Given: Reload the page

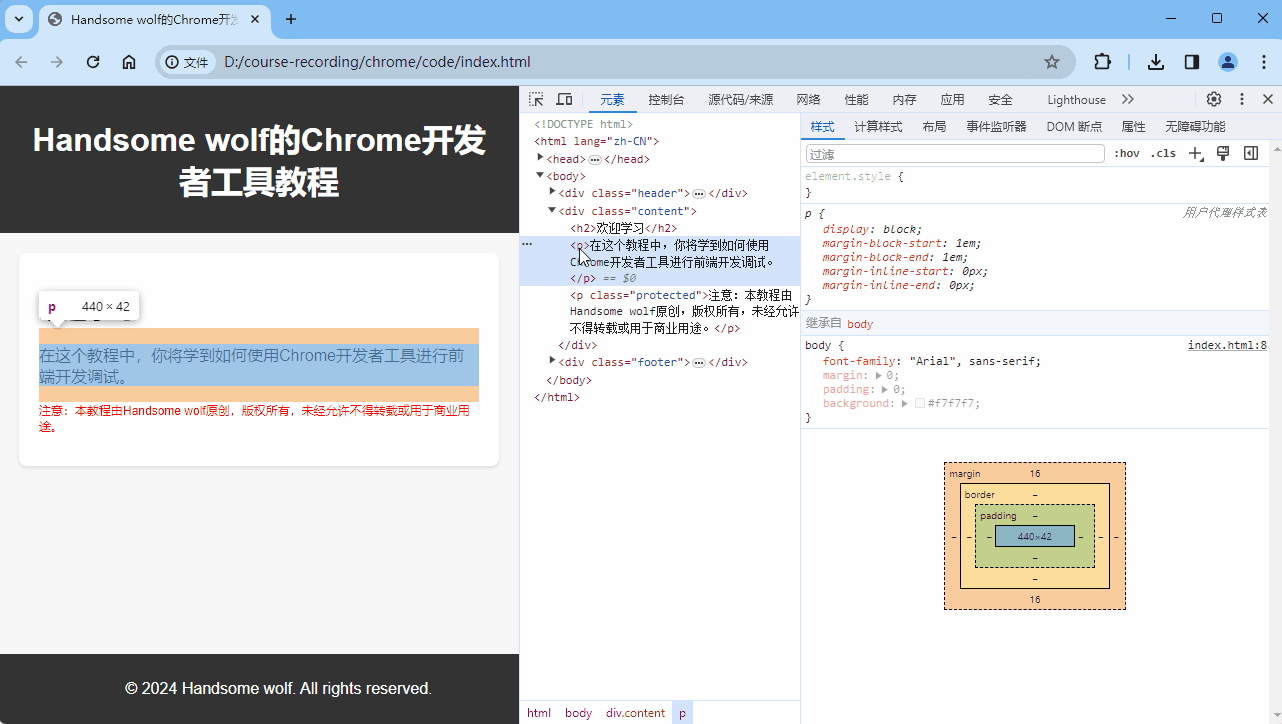Looking at the screenshot, I should pyautogui.click(x=93, y=62).
